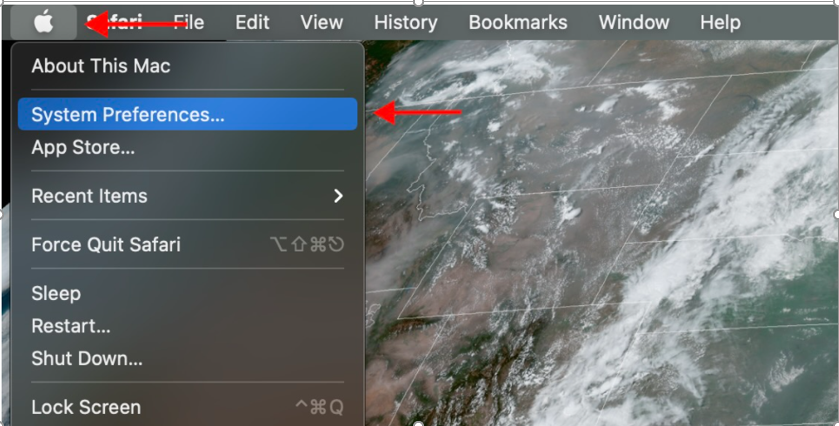Open the History menu
The image size is (839, 426).
406,22
